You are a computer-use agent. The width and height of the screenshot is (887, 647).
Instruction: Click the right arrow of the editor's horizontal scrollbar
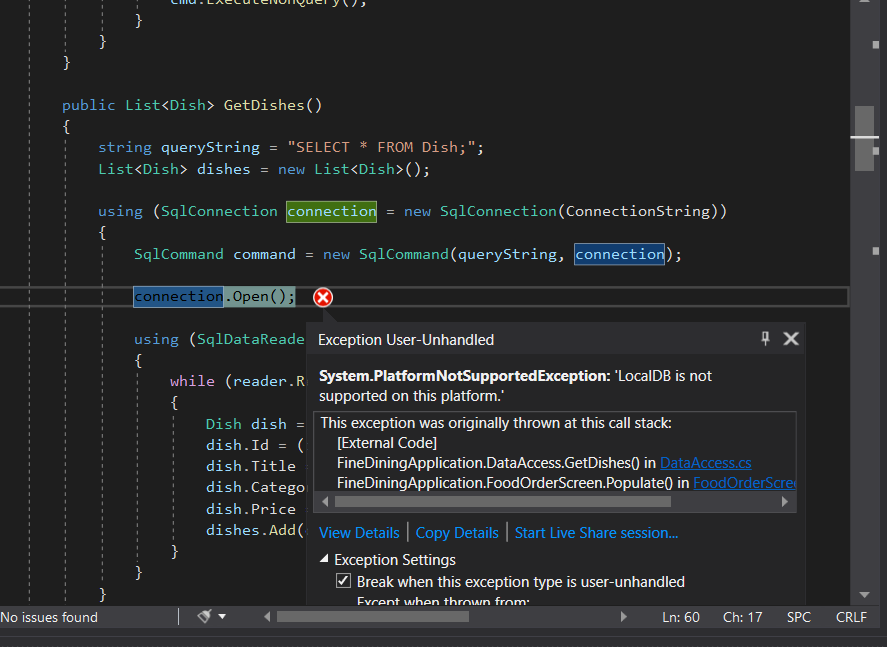pyautogui.click(x=624, y=617)
